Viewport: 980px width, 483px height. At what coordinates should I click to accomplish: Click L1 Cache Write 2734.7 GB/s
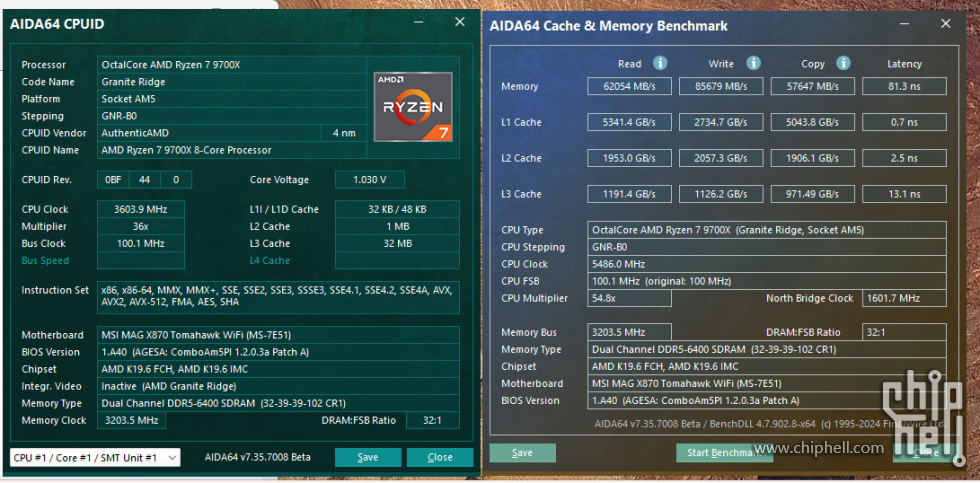[x=721, y=122]
